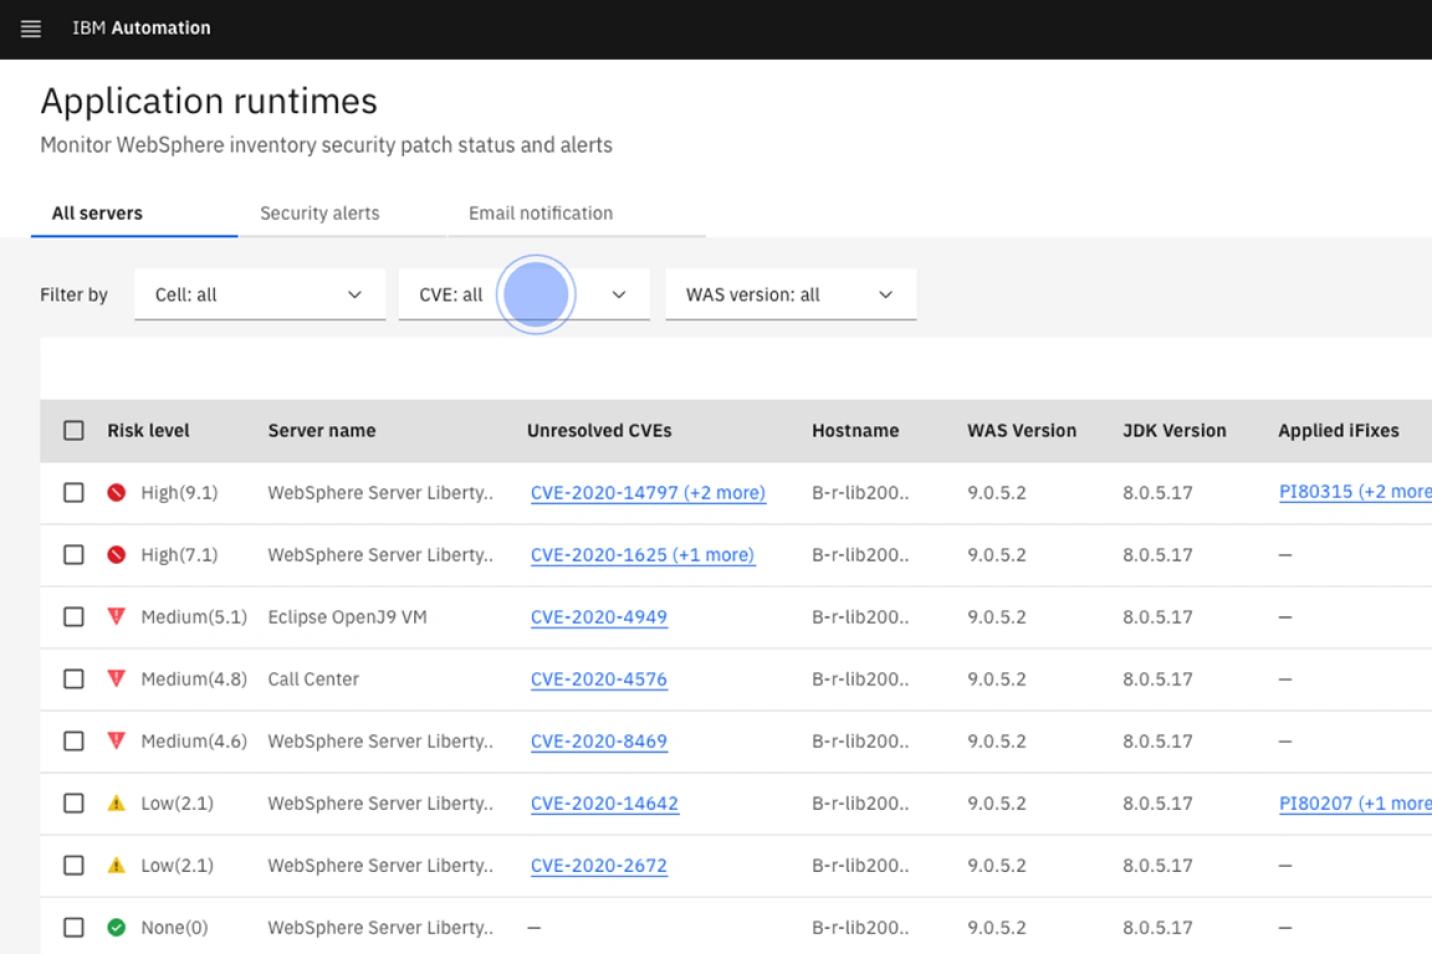1432x954 pixels.
Task: Click the green None(0) status icon
Action: point(117,927)
